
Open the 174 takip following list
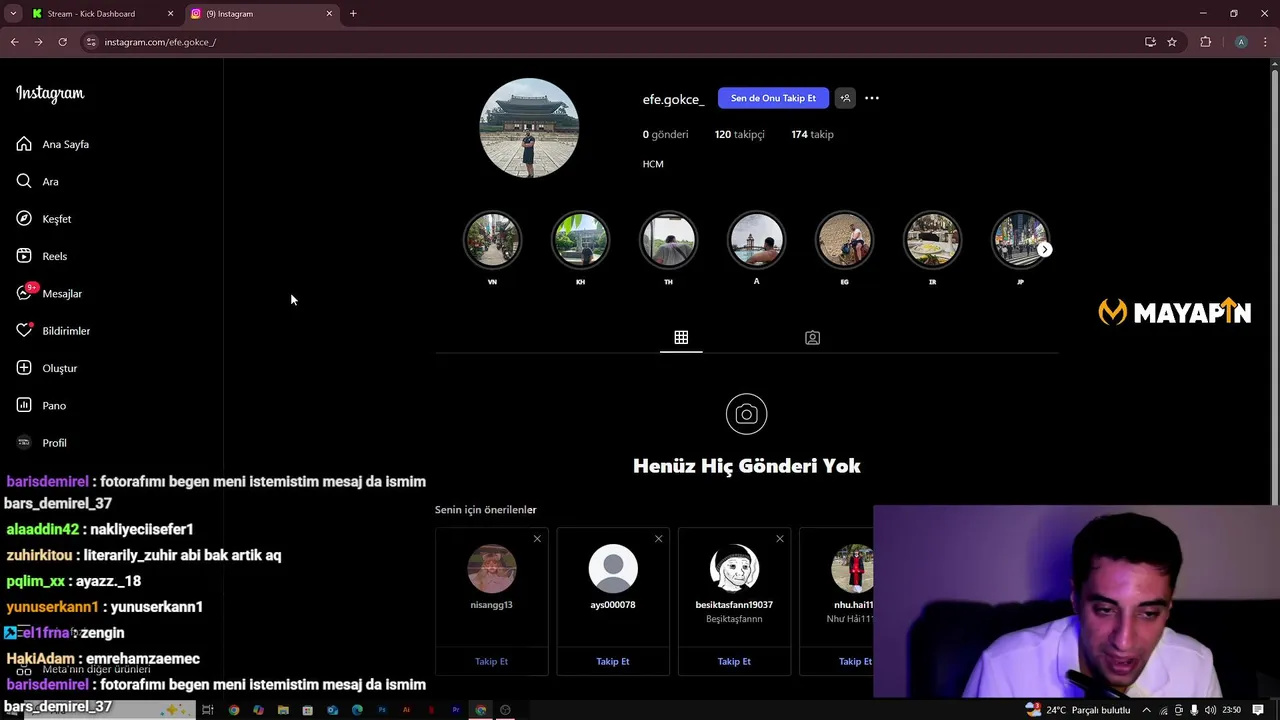pos(812,134)
